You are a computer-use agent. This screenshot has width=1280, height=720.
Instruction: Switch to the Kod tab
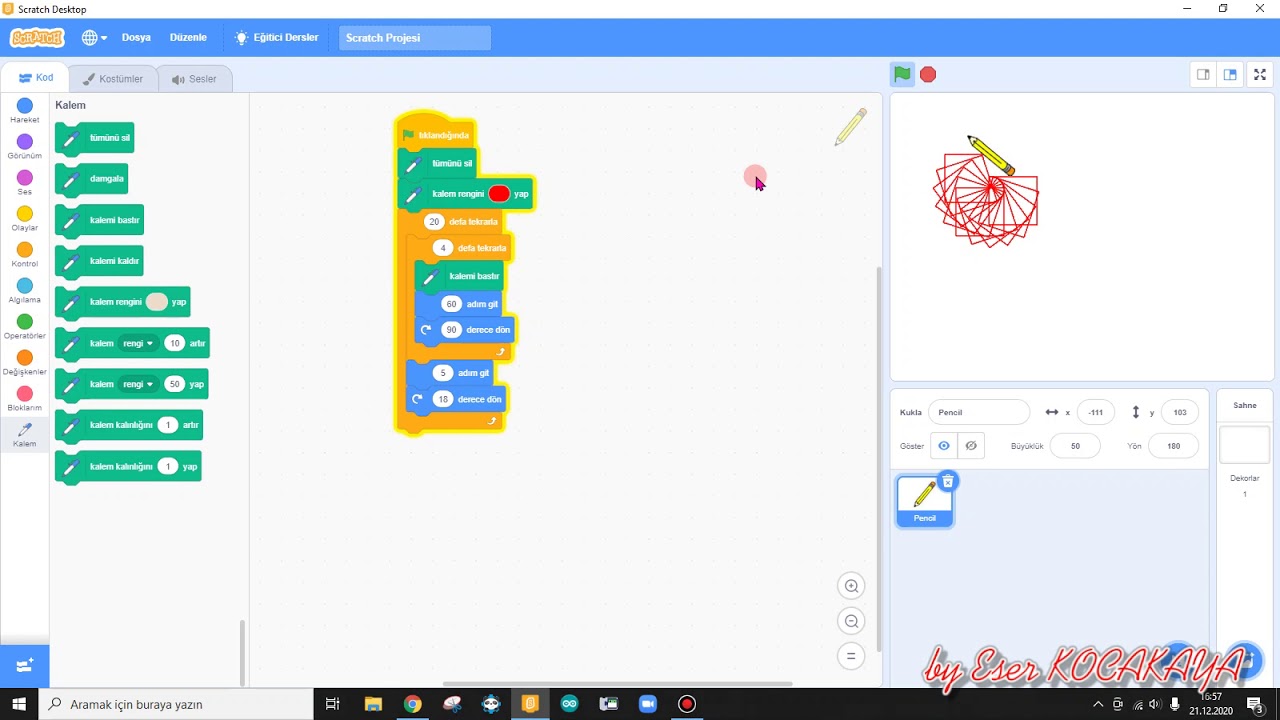coord(35,78)
